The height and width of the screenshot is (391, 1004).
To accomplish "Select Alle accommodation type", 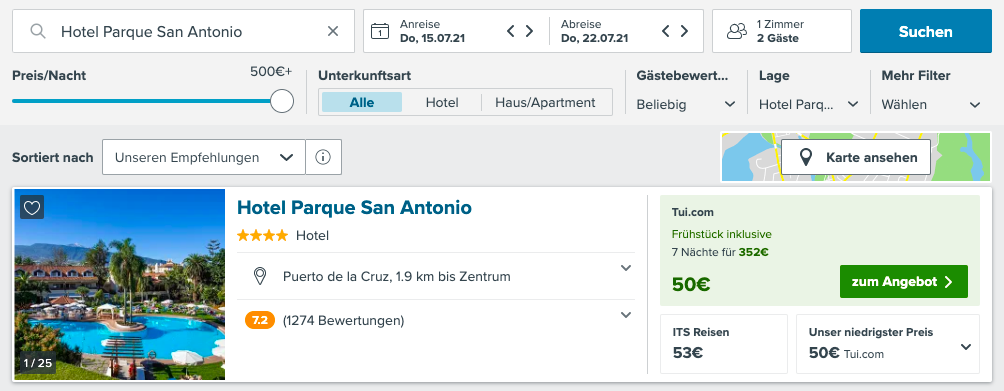I will pyautogui.click(x=362, y=102).
